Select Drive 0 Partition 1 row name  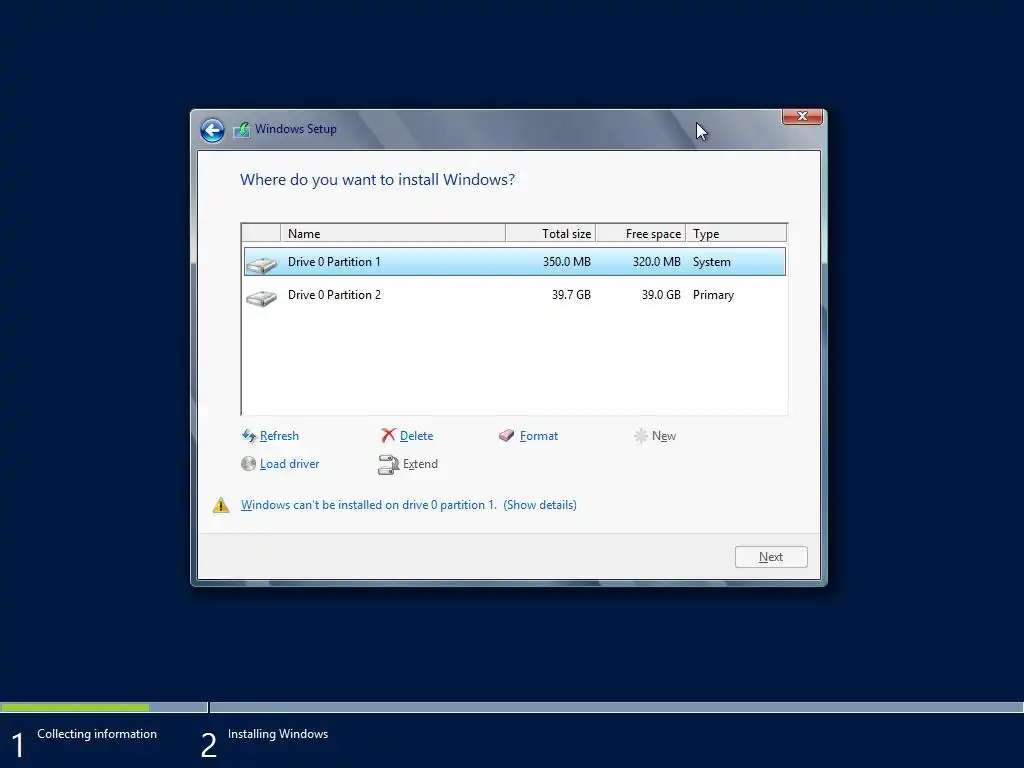pos(334,262)
